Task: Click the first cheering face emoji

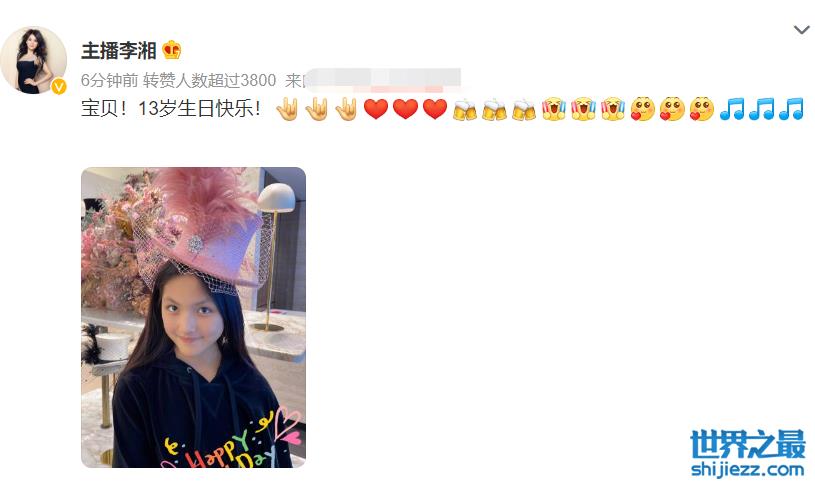Action: coord(554,109)
